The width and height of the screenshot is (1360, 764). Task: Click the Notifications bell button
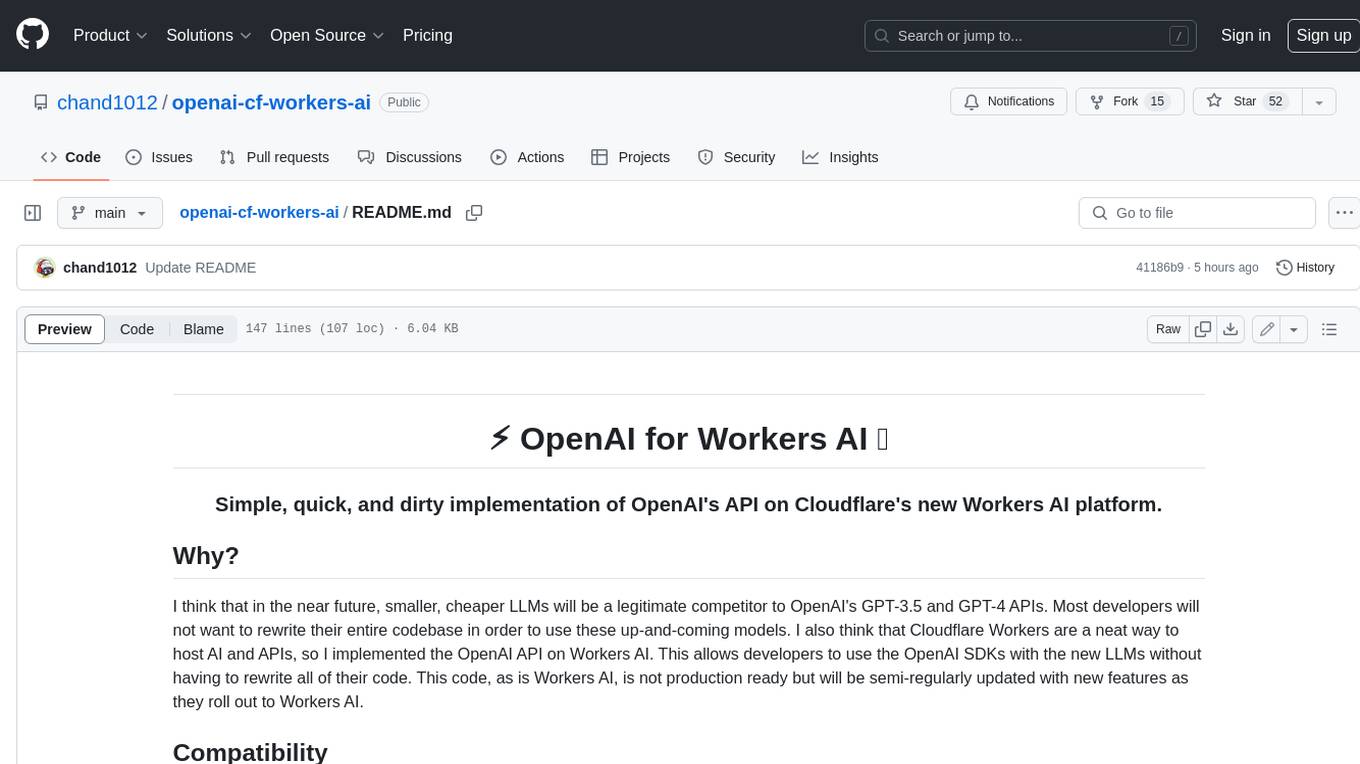(1009, 102)
